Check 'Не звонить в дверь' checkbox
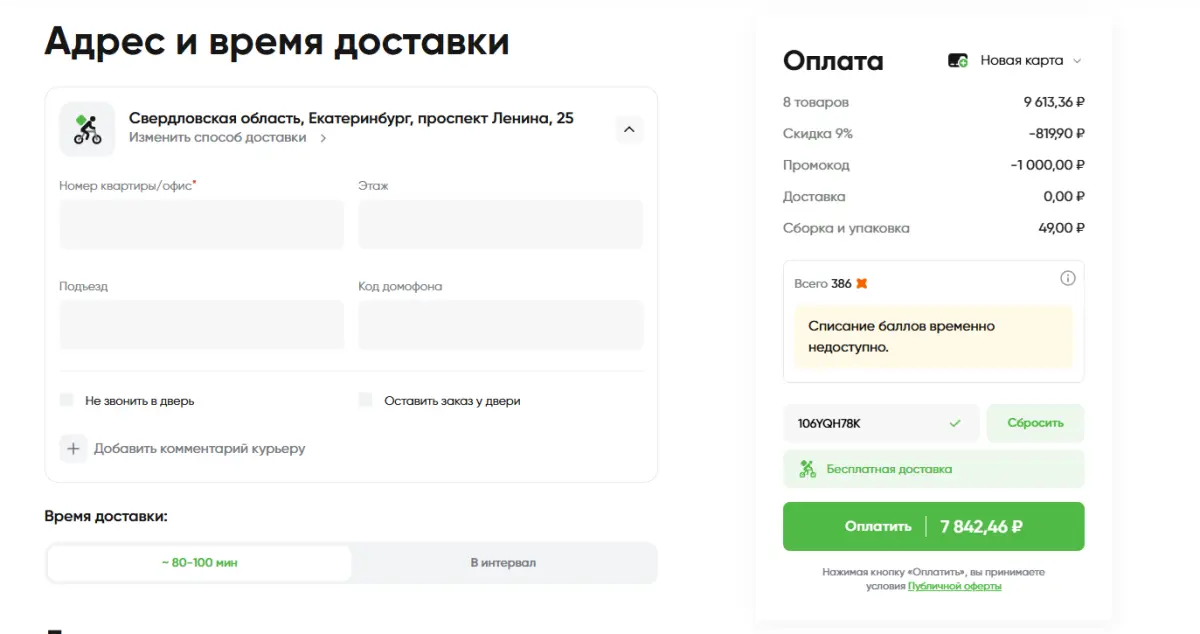This screenshot has width=1200, height=634. tap(67, 400)
